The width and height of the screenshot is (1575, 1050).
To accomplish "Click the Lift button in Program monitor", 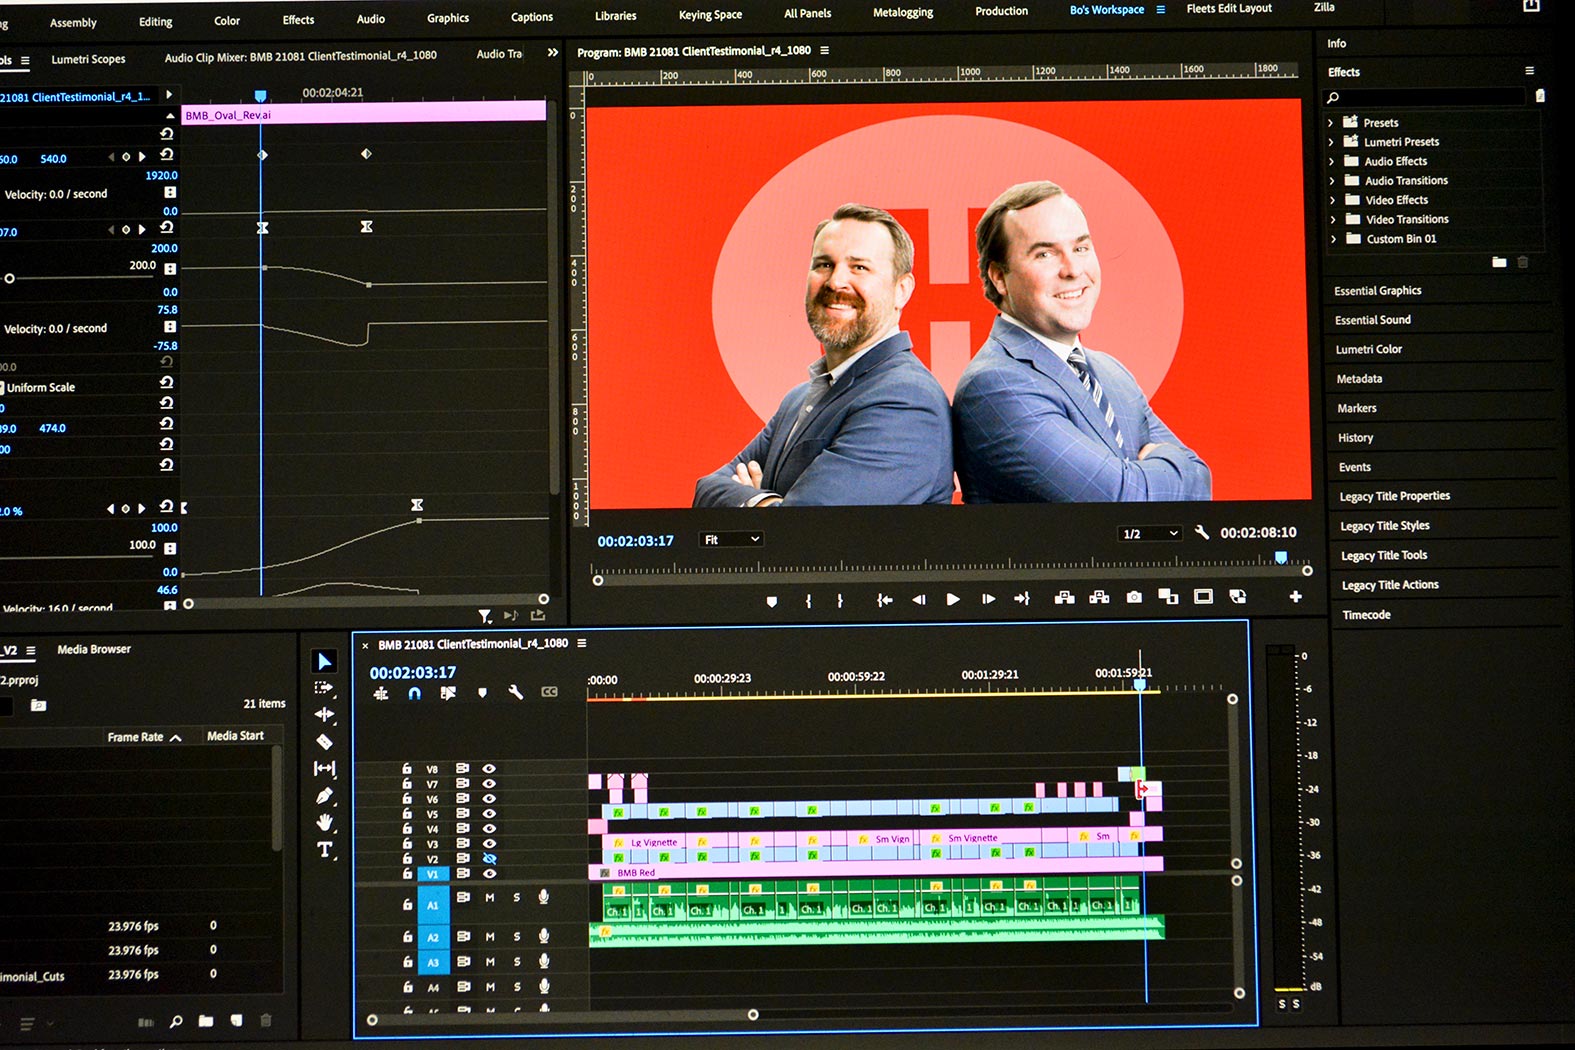I will (1065, 597).
